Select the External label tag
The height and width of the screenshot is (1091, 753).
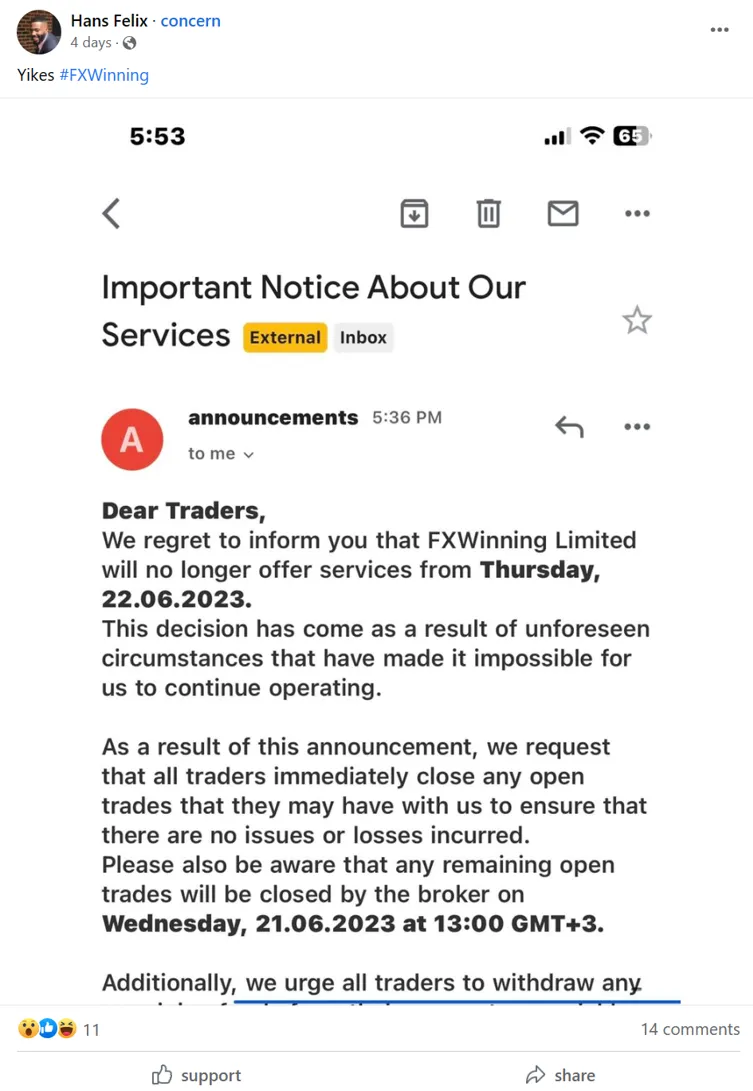285,337
